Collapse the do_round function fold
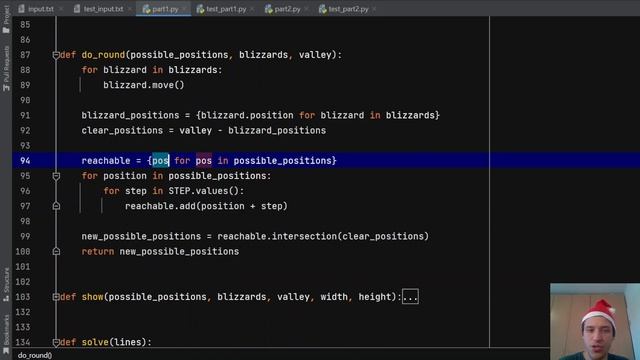This screenshot has height=360, width=640. 56,55
